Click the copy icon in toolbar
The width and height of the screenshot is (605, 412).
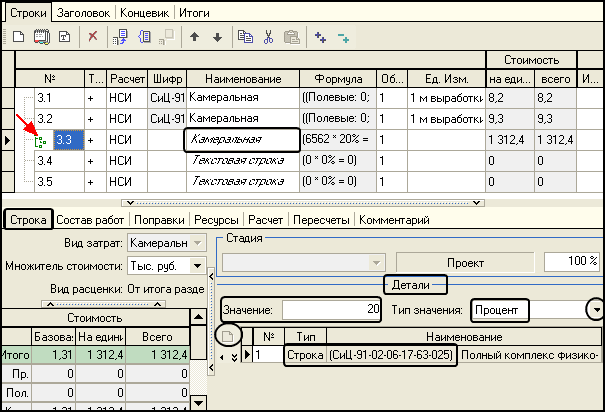tap(246, 36)
